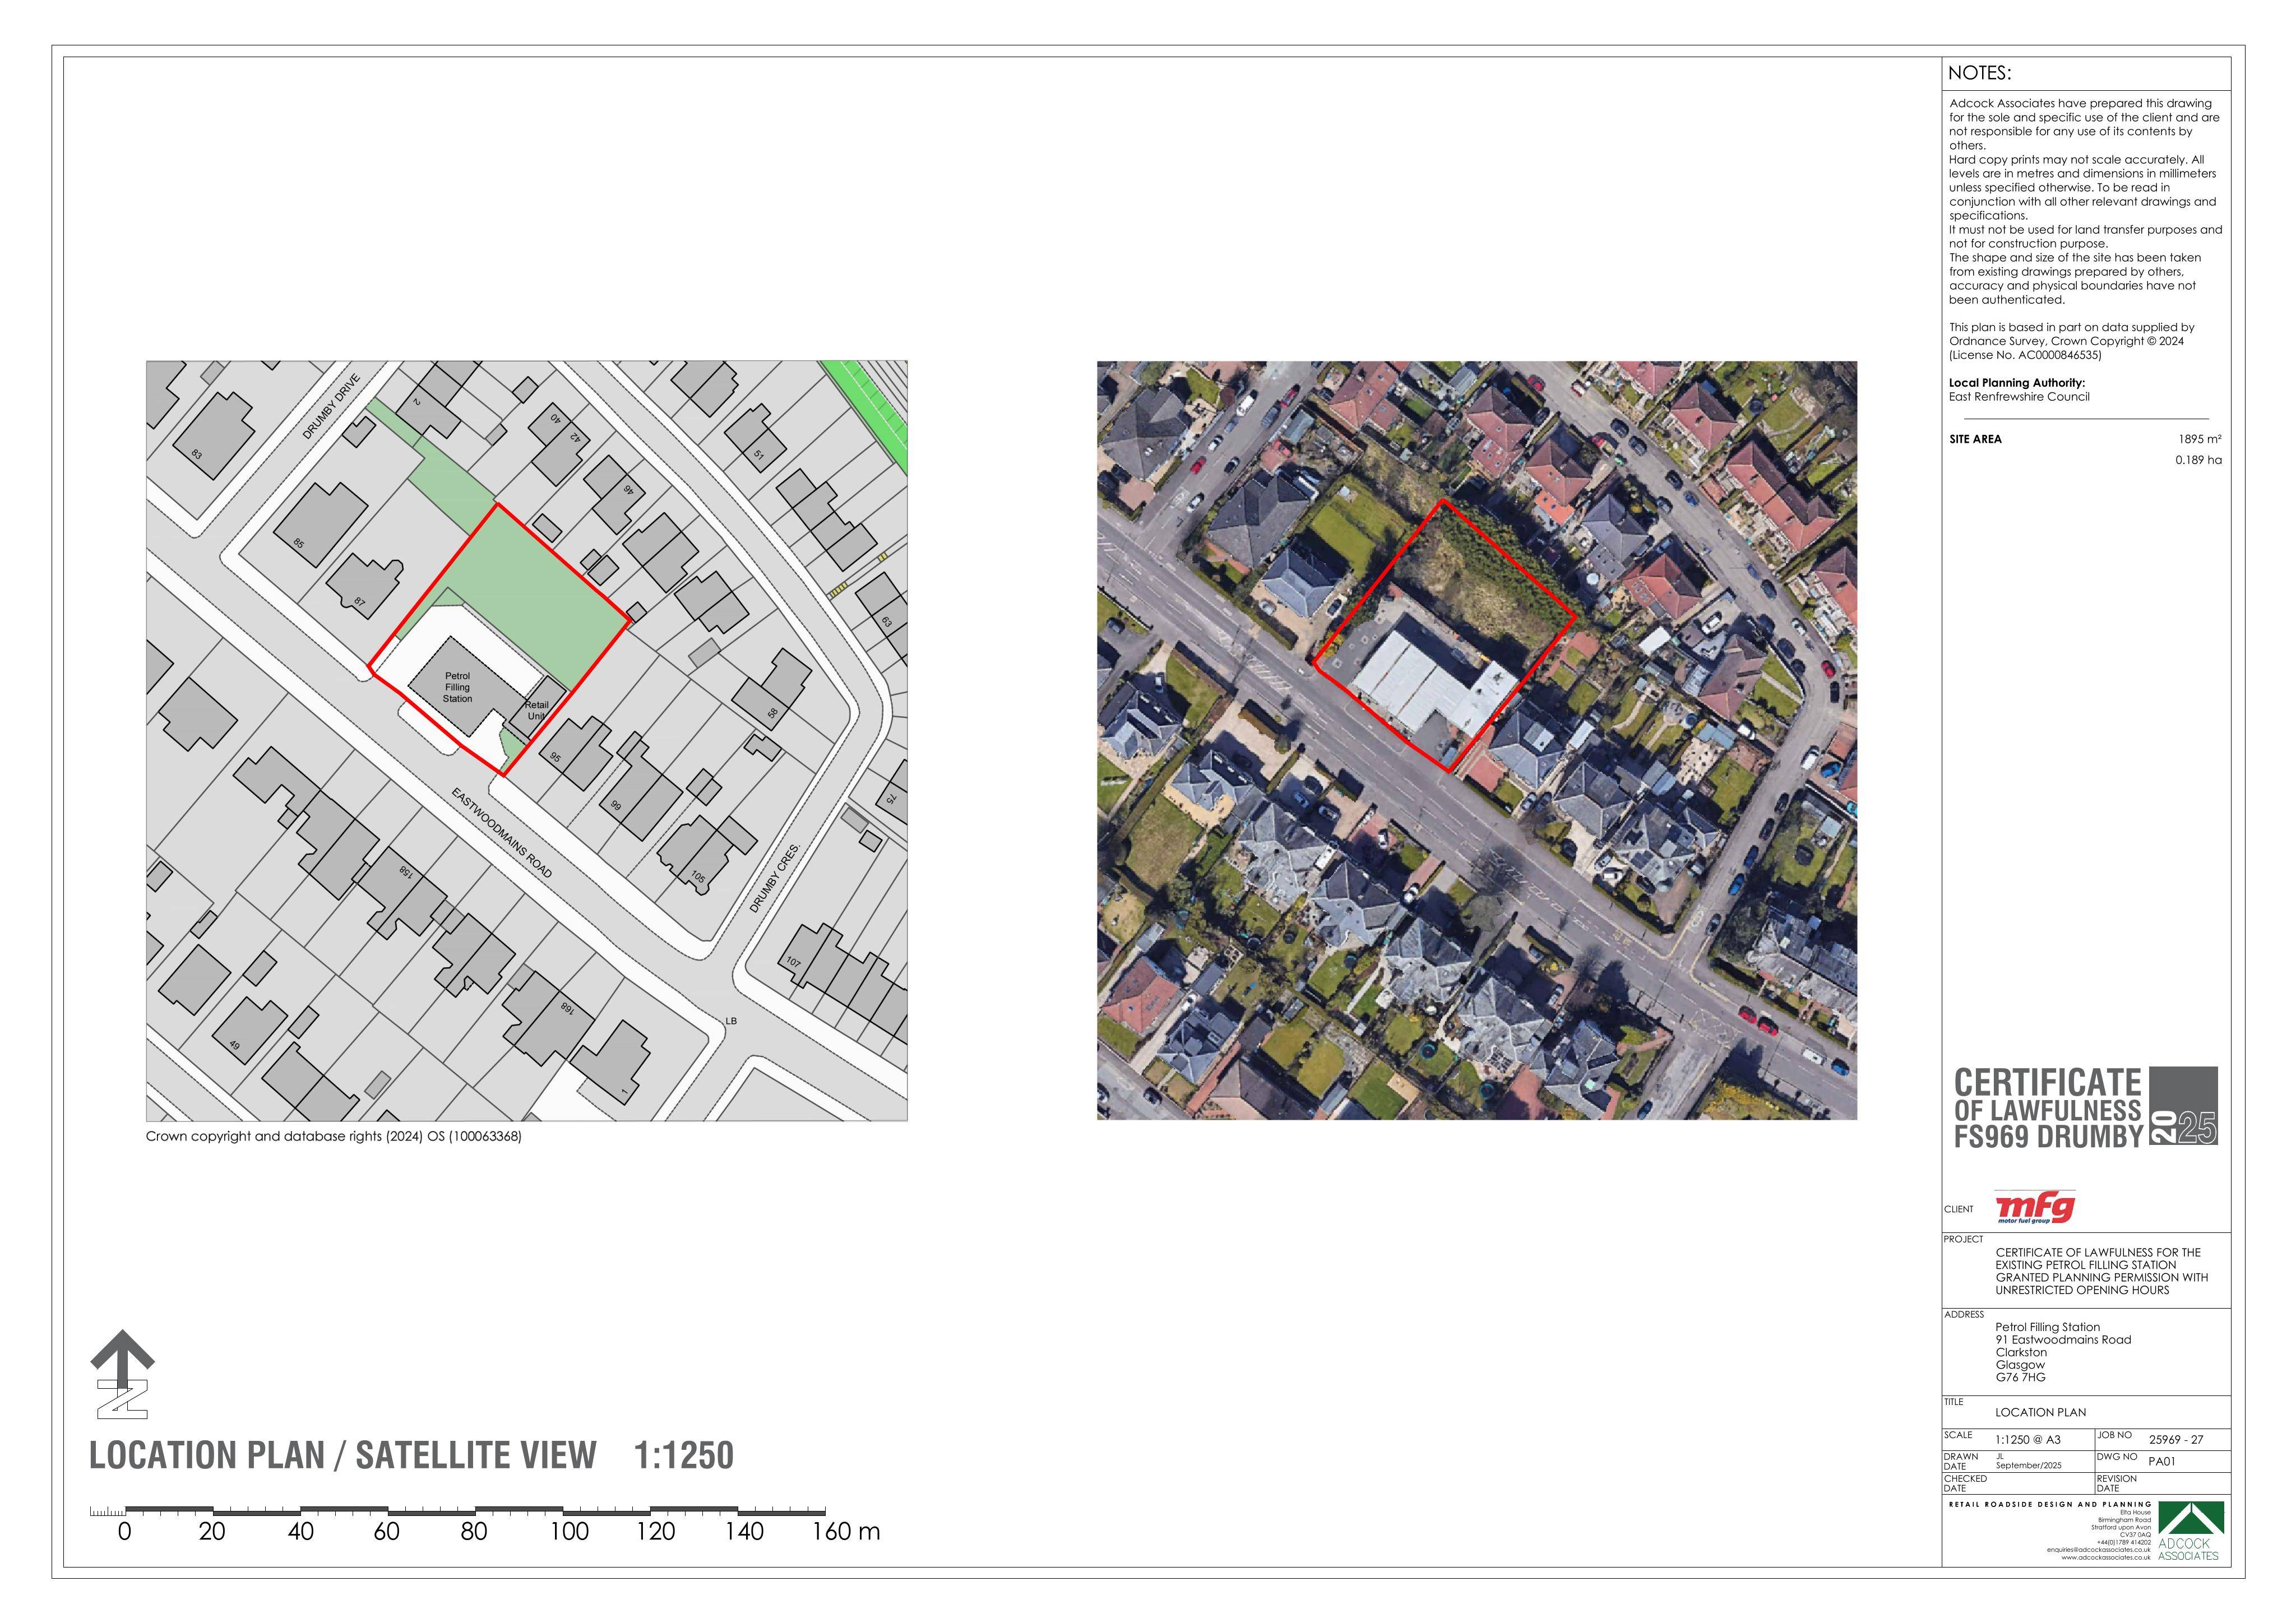Image resolution: width=2296 pixels, height=1623 pixels.
Task: Click the 'Retail Unit' map label
Action: (537, 710)
